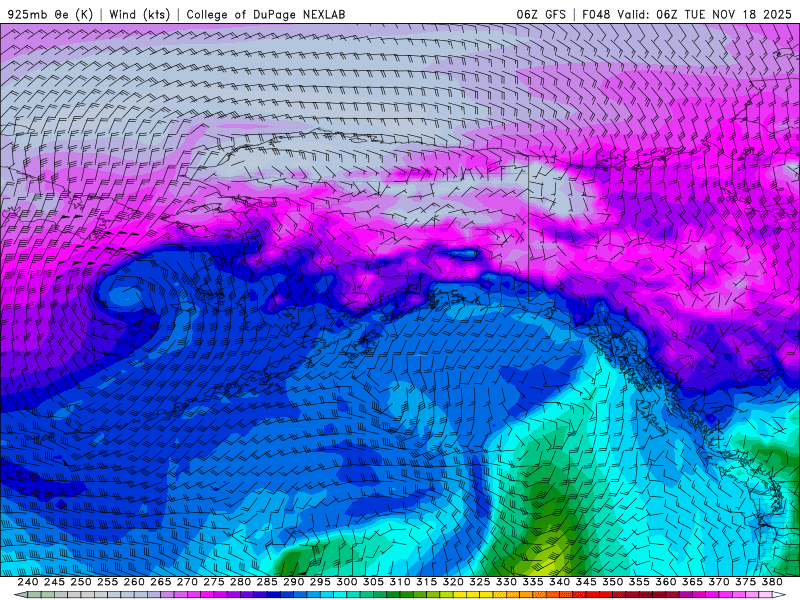Click the 355 value on the color scale
800x600 pixels.
click(639, 582)
